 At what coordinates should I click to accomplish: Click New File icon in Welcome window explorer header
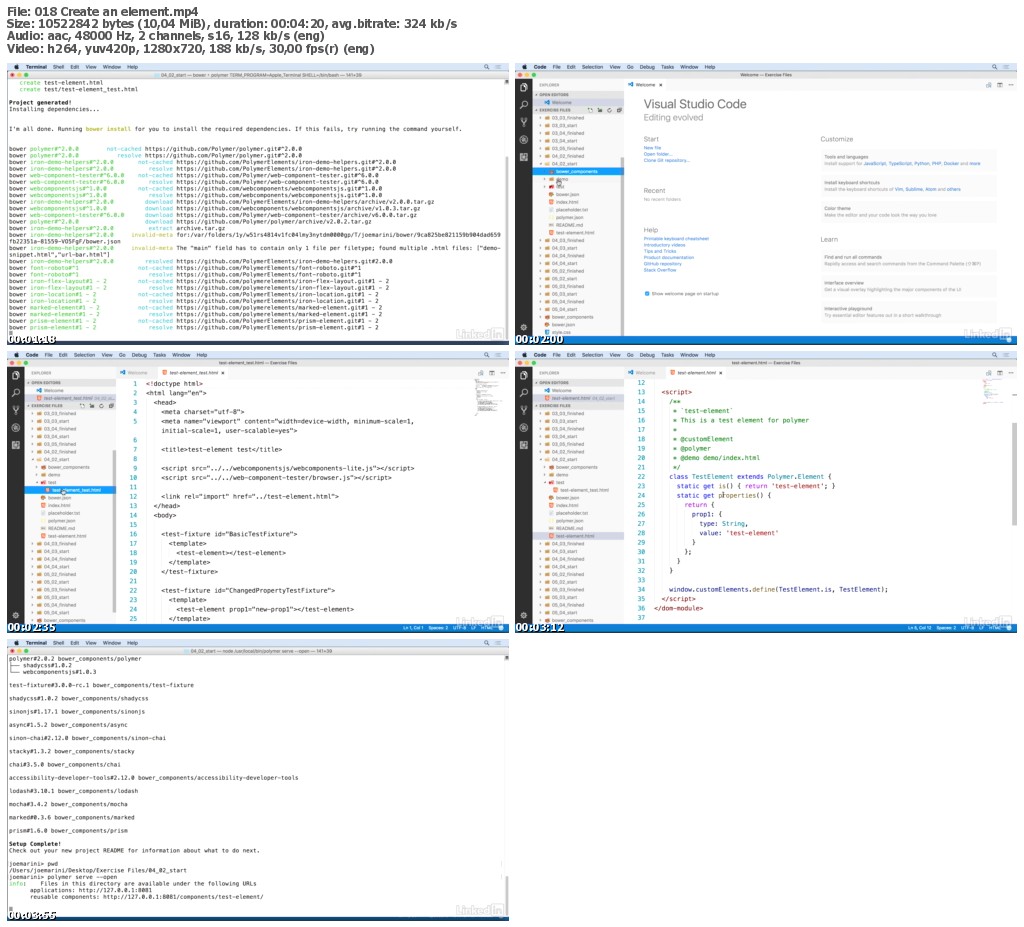point(591,110)
